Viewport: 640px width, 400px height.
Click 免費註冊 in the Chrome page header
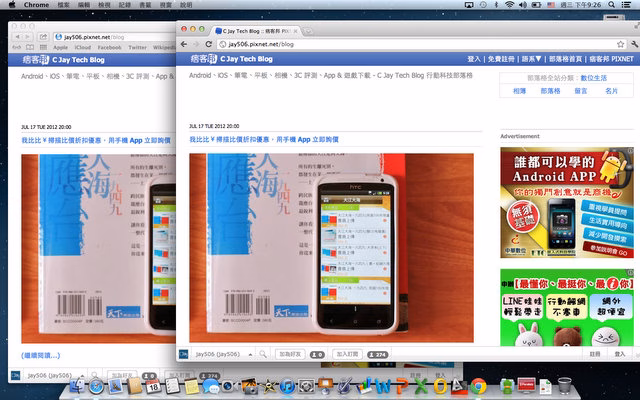tap(501, 59)
